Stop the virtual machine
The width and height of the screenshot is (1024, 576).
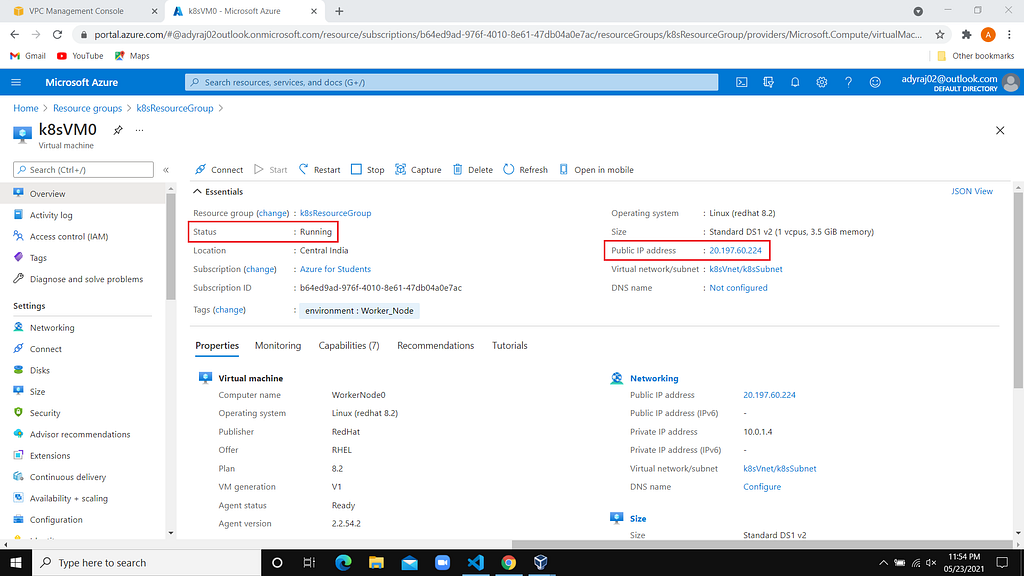click(368, 170)
